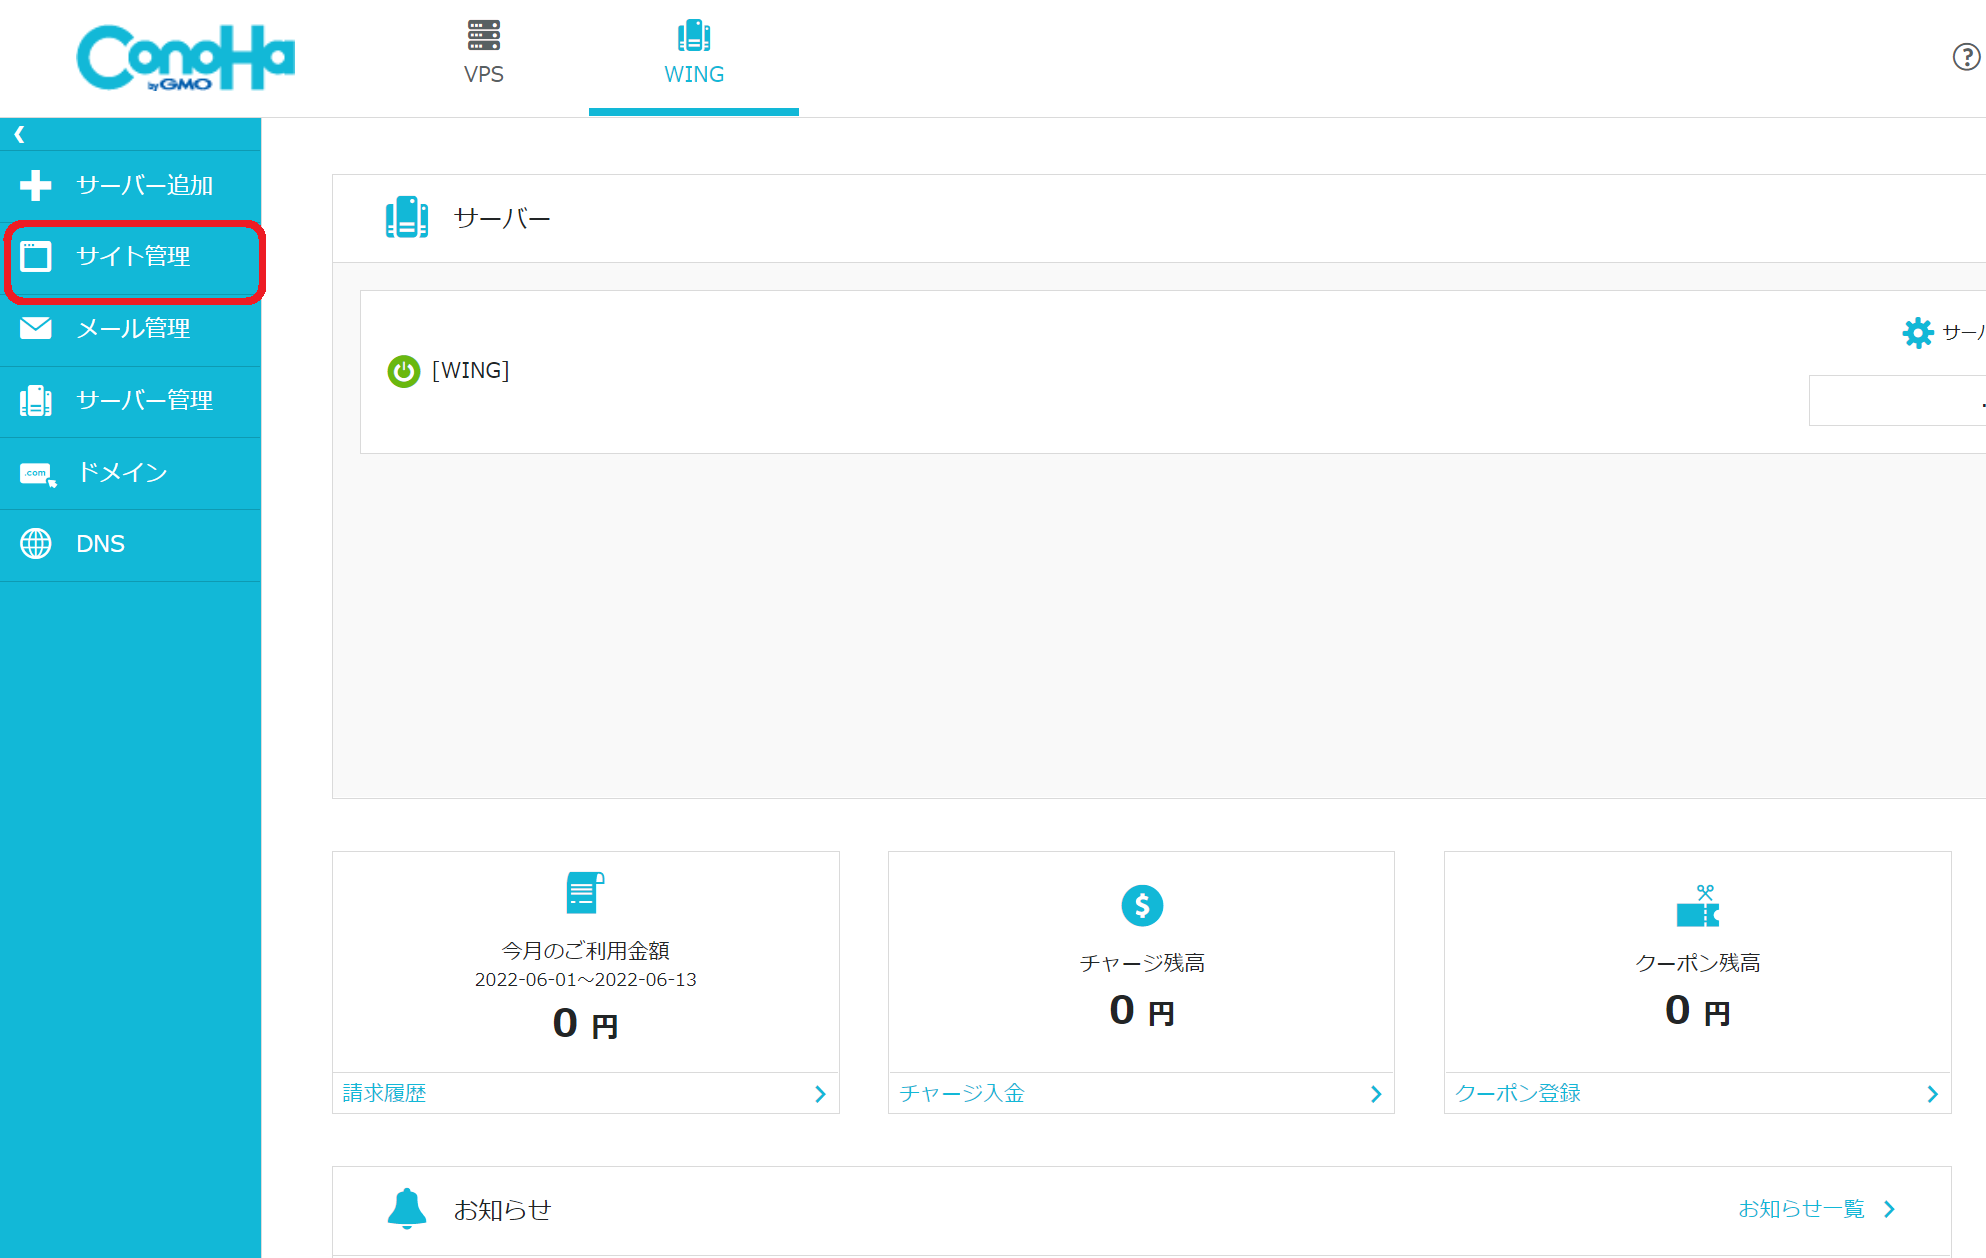Open お知らせ一覧 via its arrow

pyautogui.click(x=1889, y=1208)
